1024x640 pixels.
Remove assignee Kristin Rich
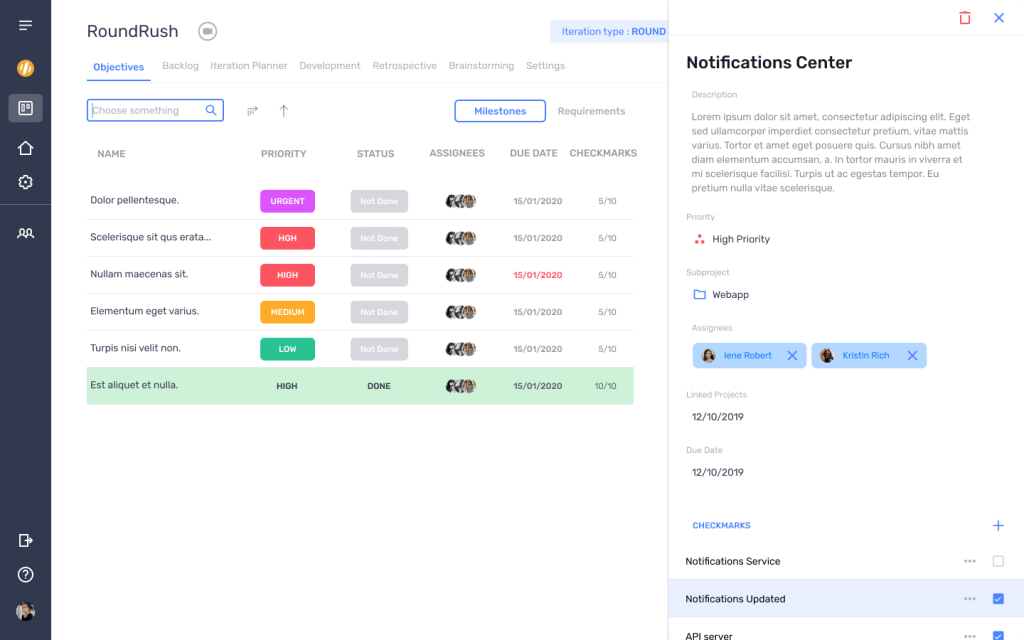pyautogui.click(x=912, y=356)
